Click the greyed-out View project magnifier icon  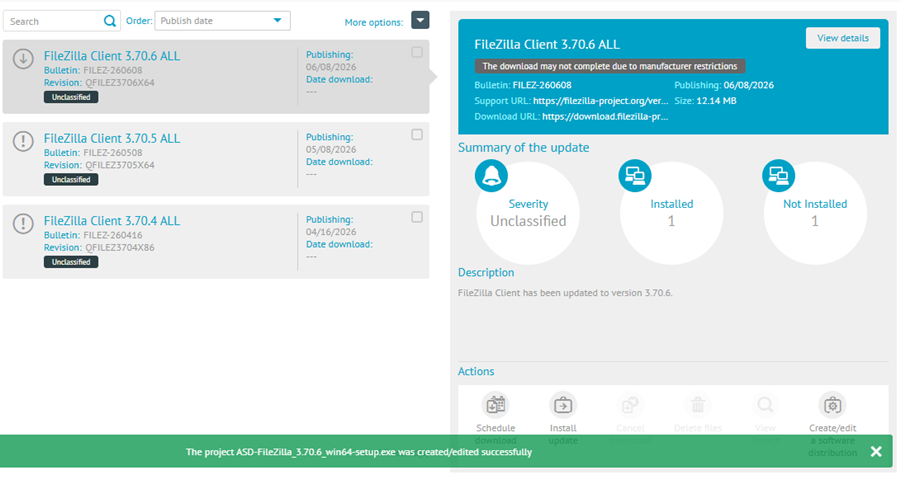[765, 405]
